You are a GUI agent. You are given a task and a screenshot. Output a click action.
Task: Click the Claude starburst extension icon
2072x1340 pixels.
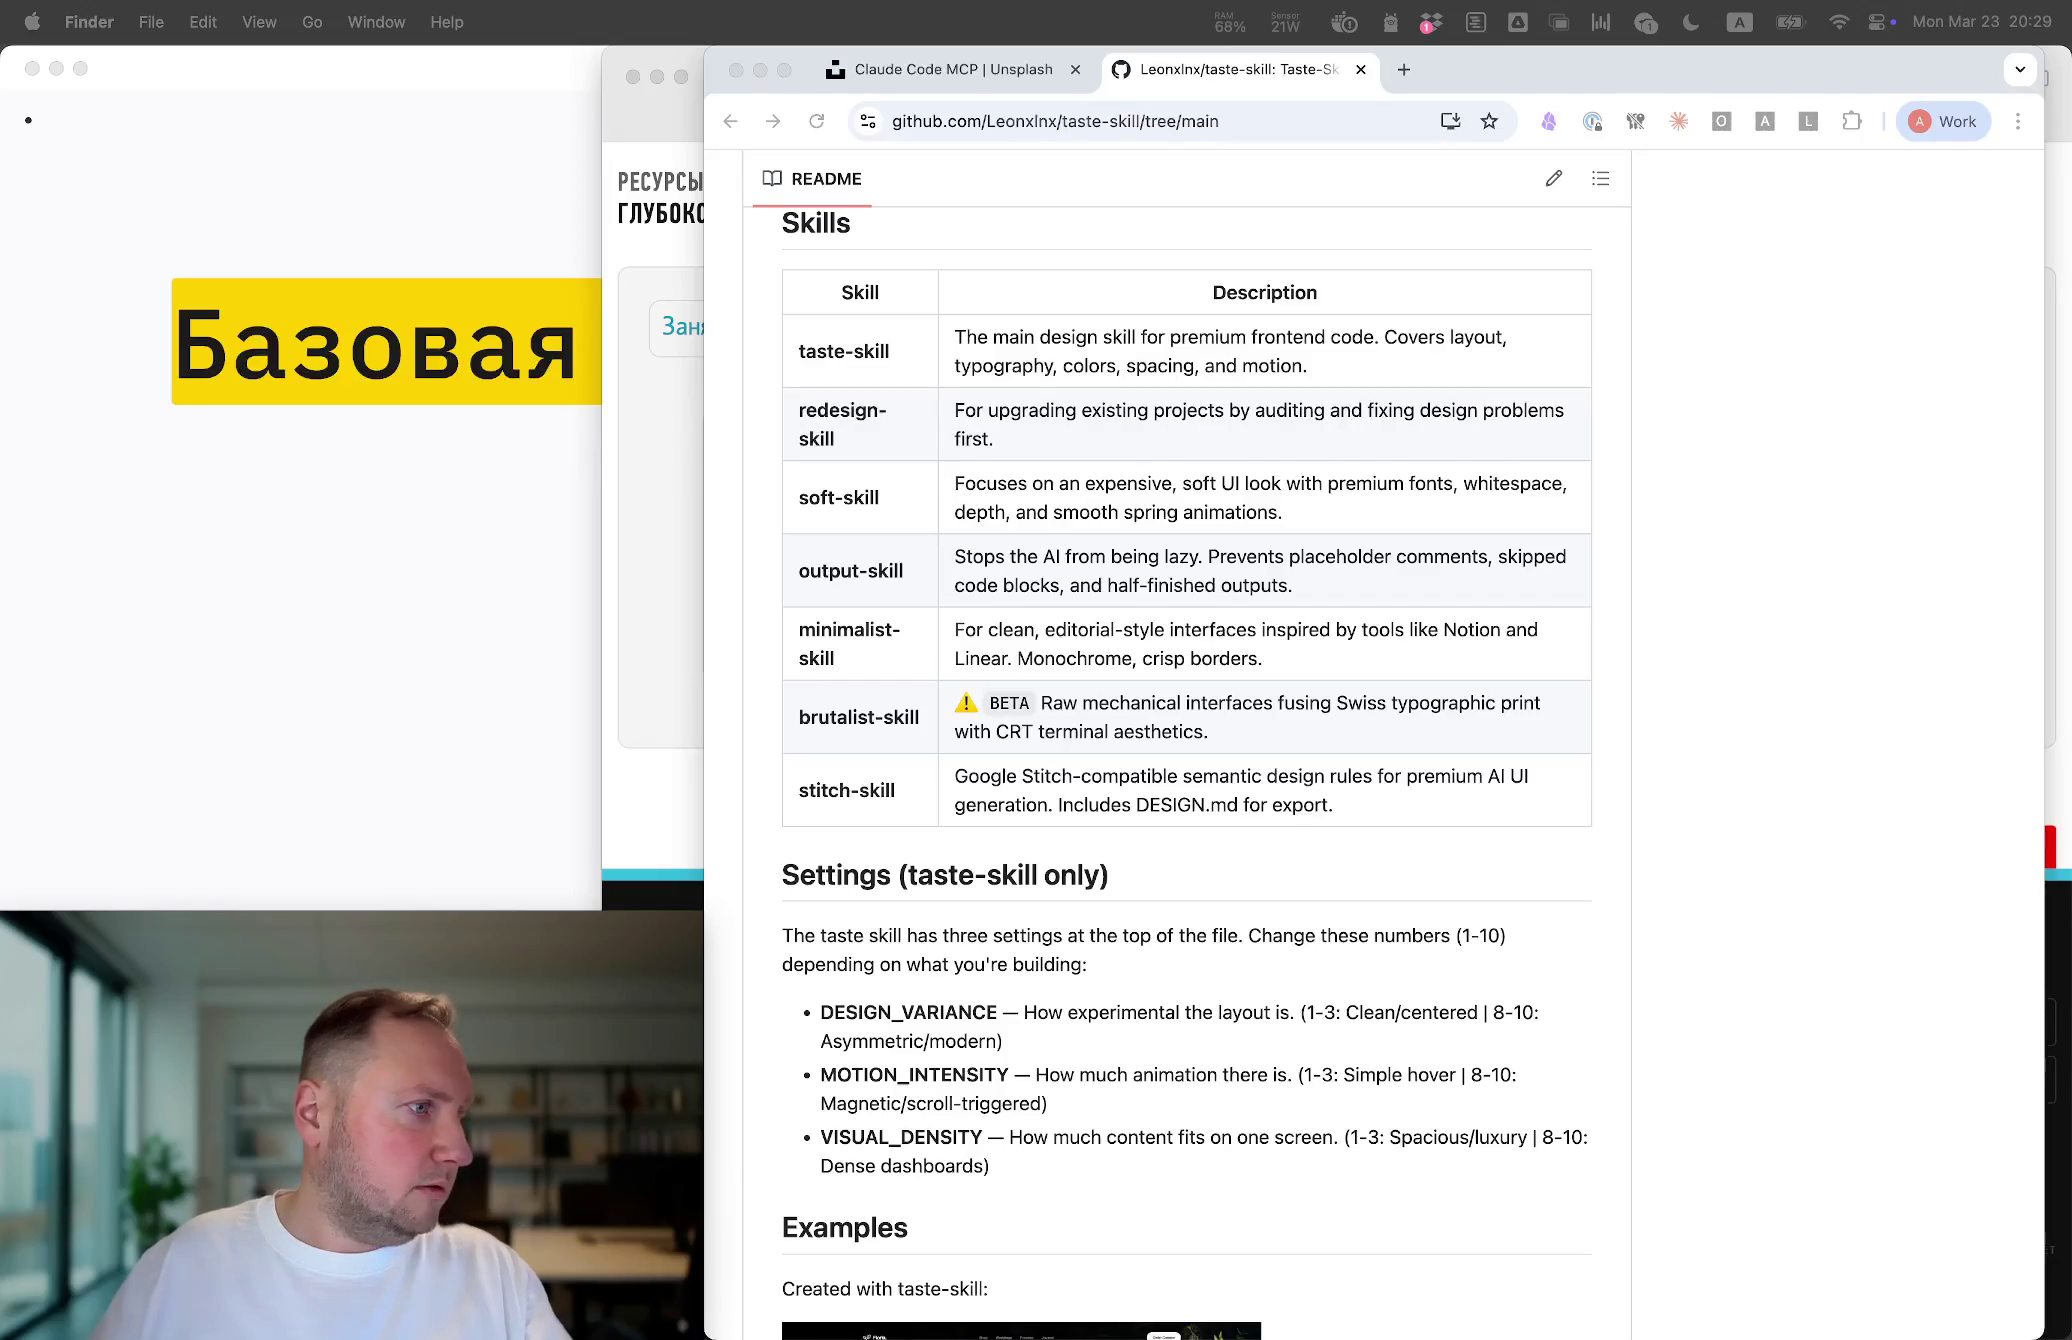1678,121
